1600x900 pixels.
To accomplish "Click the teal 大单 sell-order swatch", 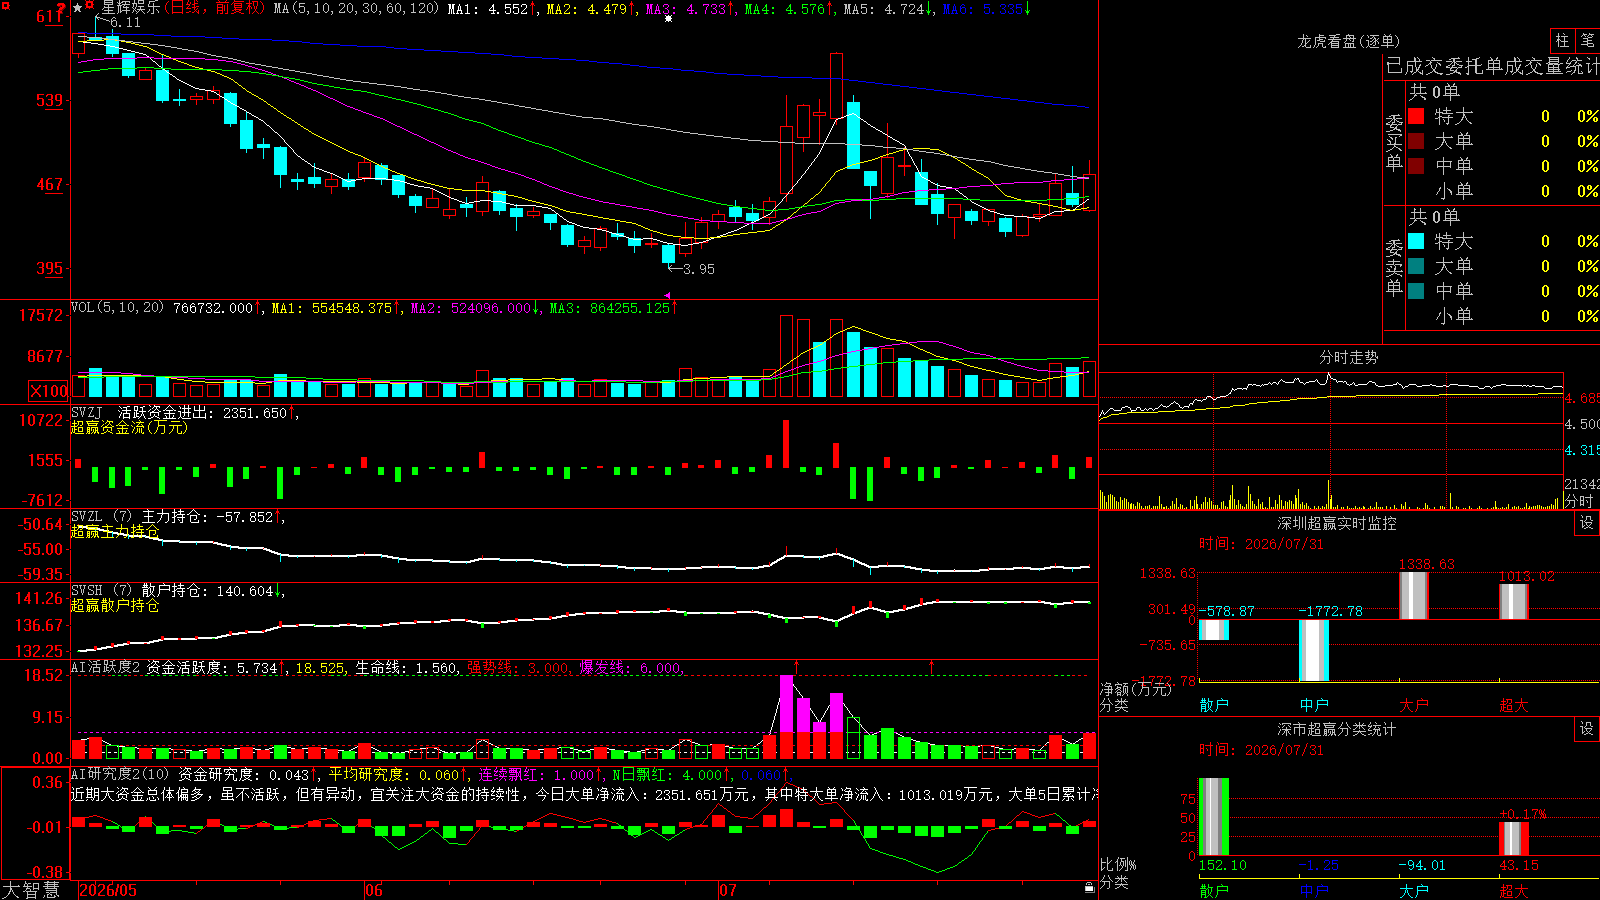I will pos(1416,266).
